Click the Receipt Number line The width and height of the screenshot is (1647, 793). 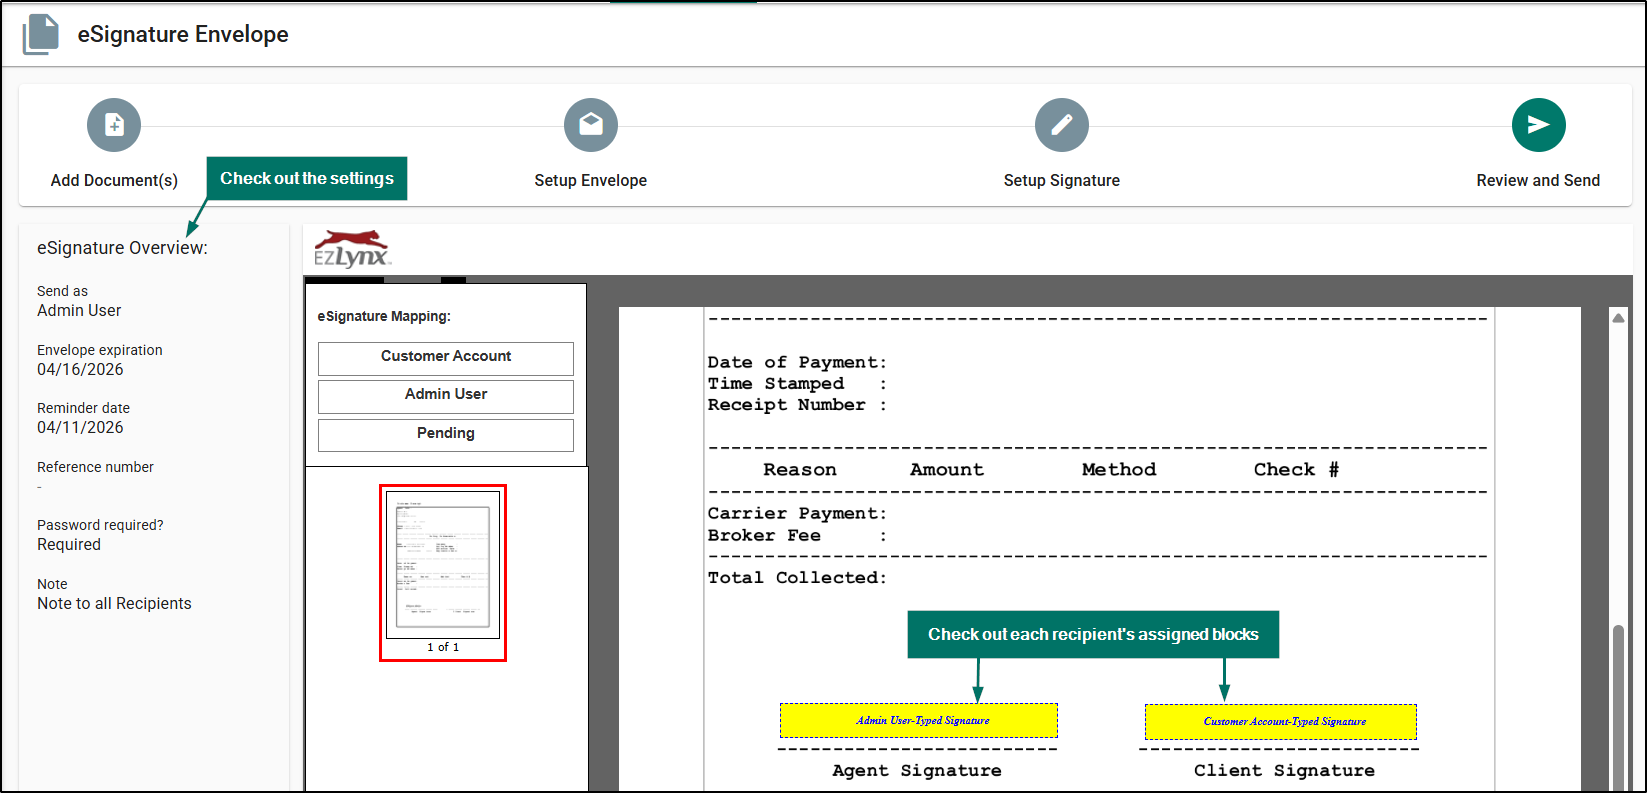click(797, 404)
